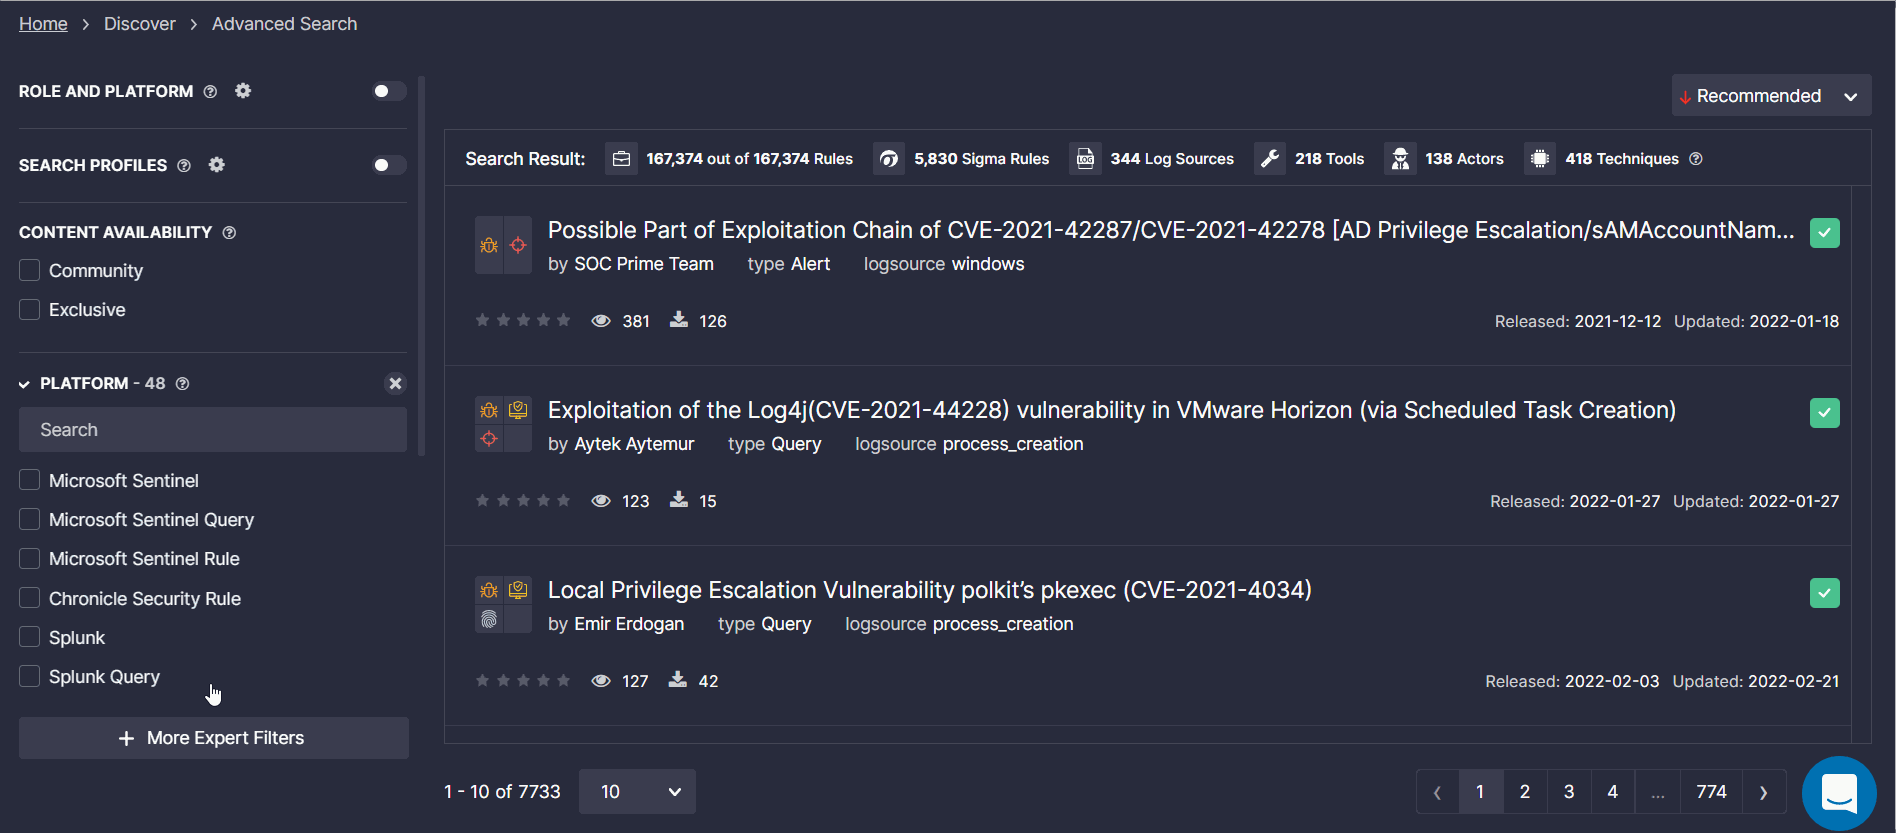Clear the Platform filter with the X icon
This screenshot has width=1896, height=833.
coord(395,383)
